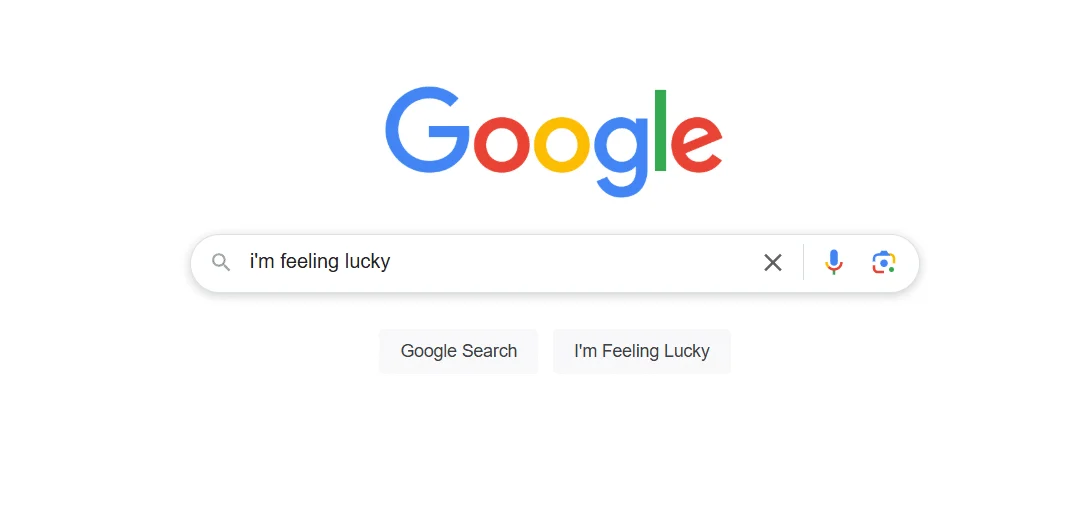
Task: Run the Google Search button
Action: [459, 351]
